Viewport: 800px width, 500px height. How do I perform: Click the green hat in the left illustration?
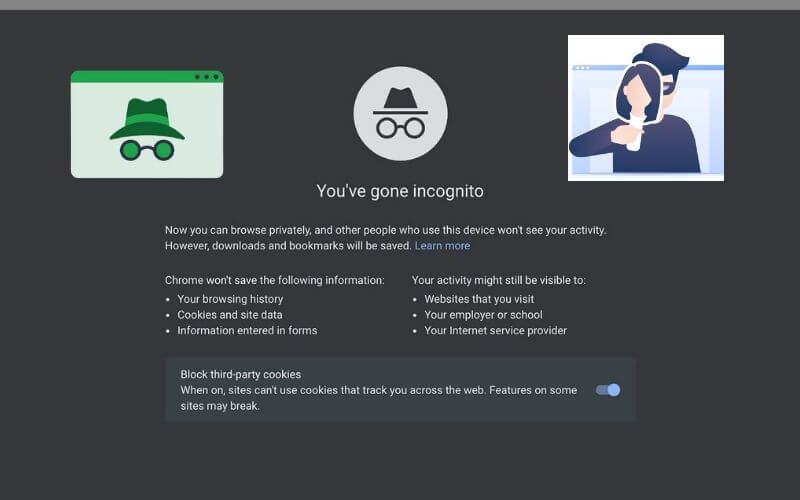coord(147,118)
